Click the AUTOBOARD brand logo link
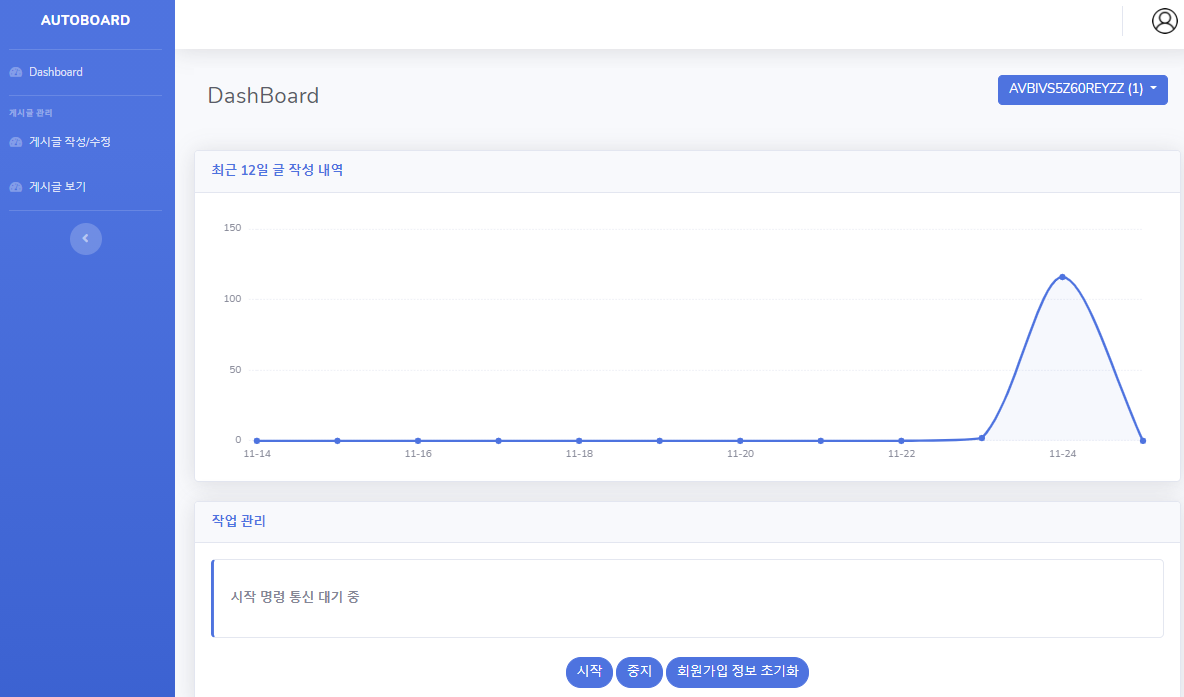1184x697 pixels. coord(86,20)
